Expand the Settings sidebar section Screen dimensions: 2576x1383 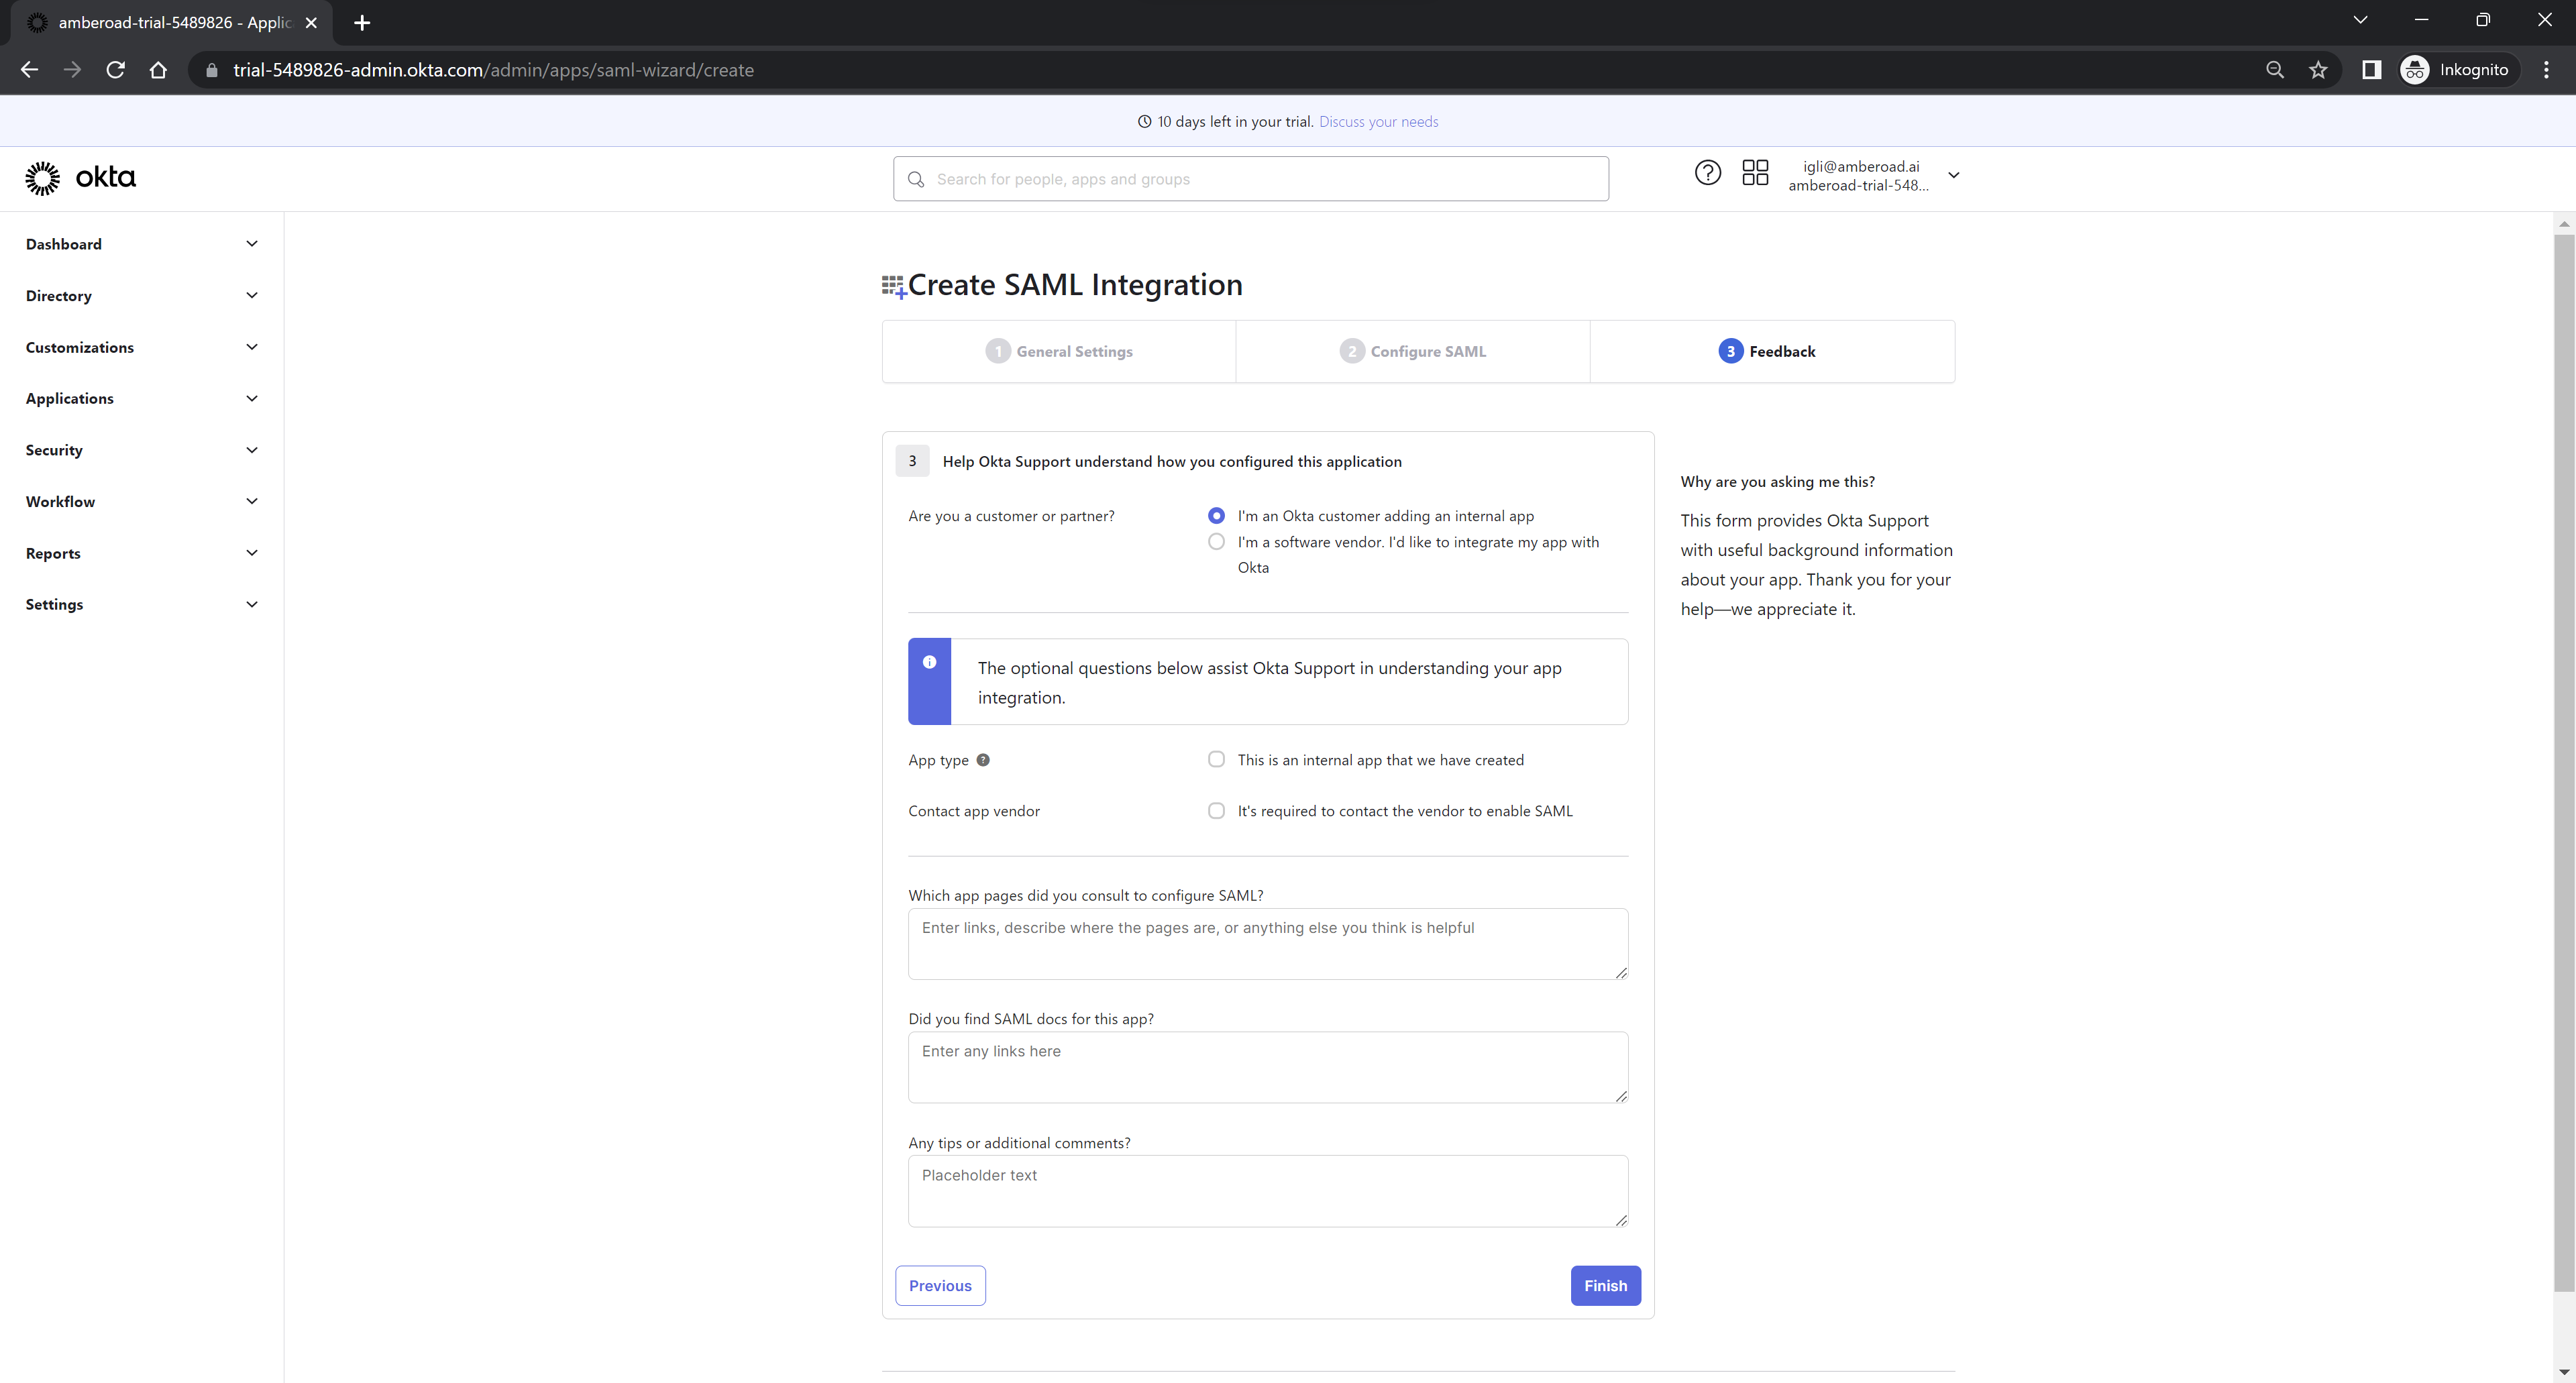coord(142,604)
